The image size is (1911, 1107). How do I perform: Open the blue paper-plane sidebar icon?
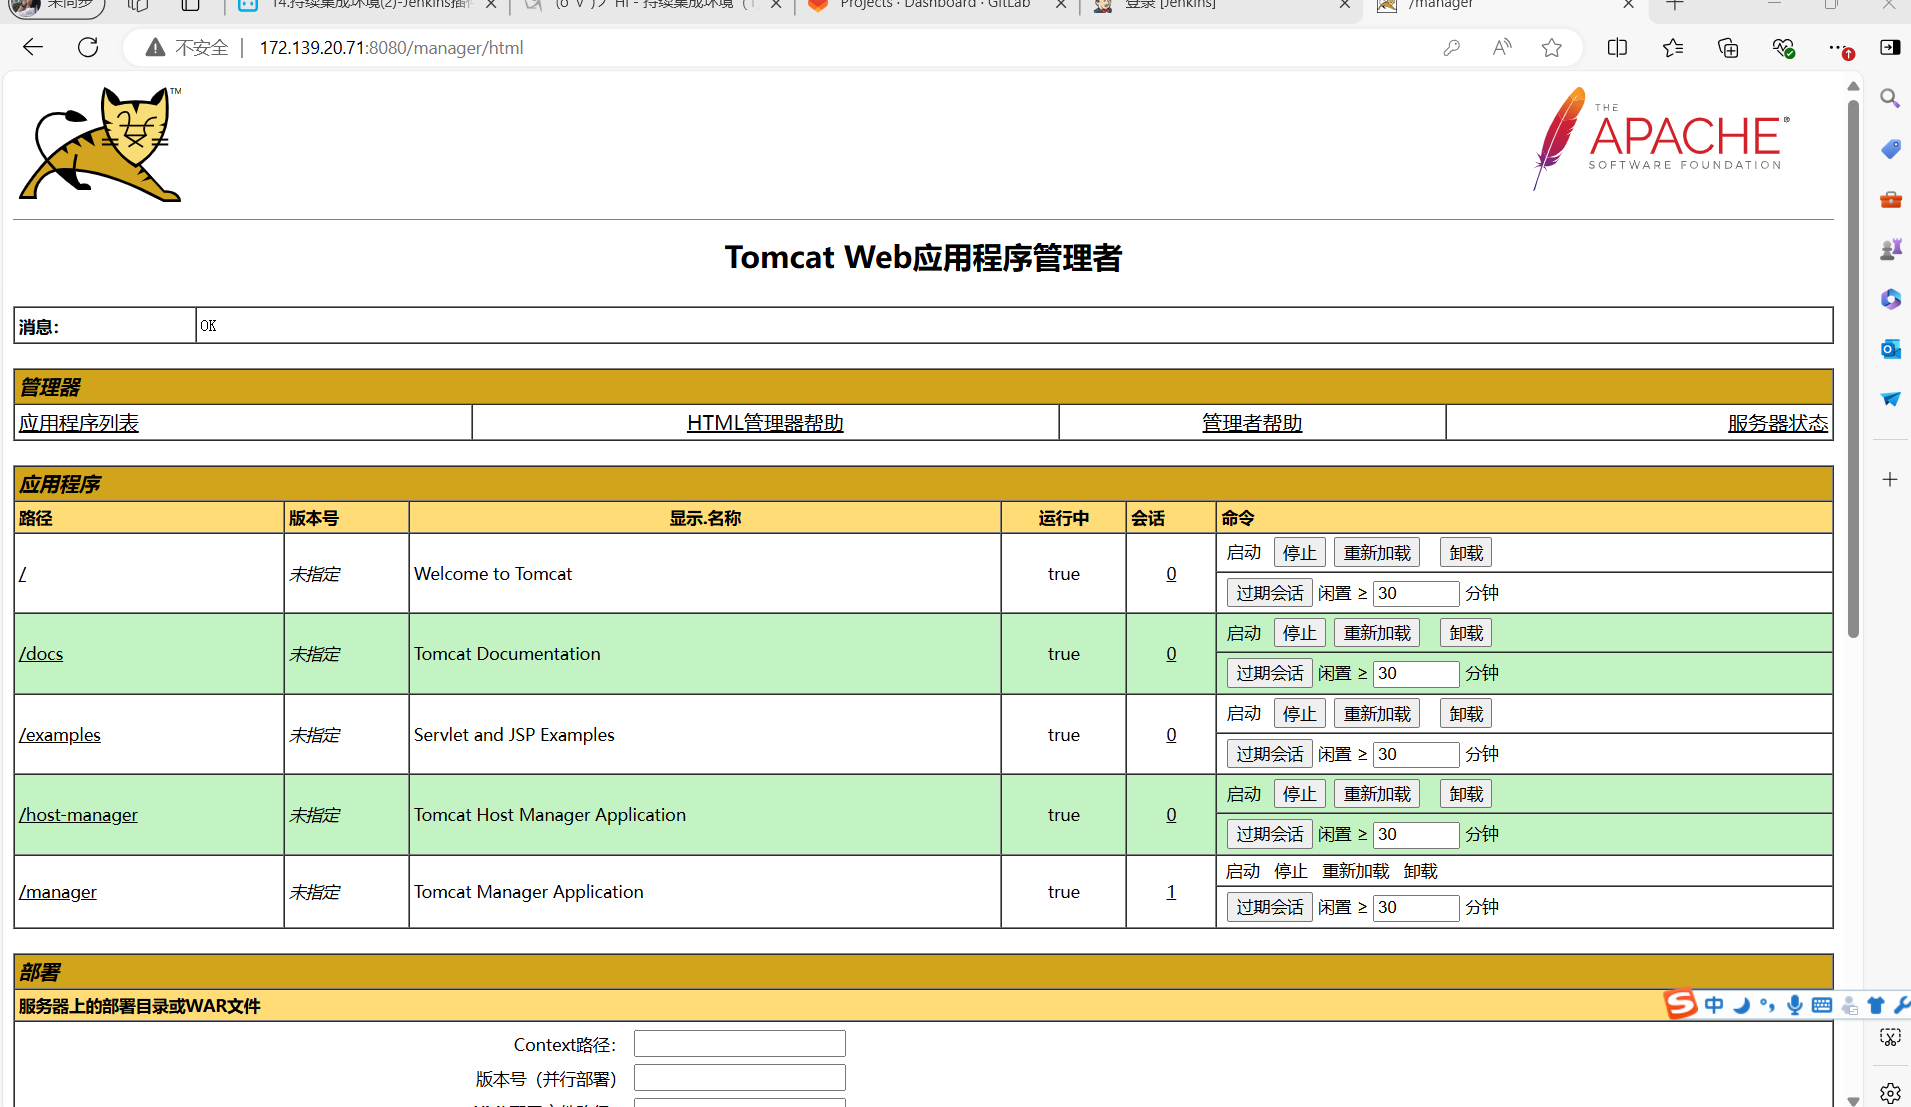click(x=1890, y=399)
